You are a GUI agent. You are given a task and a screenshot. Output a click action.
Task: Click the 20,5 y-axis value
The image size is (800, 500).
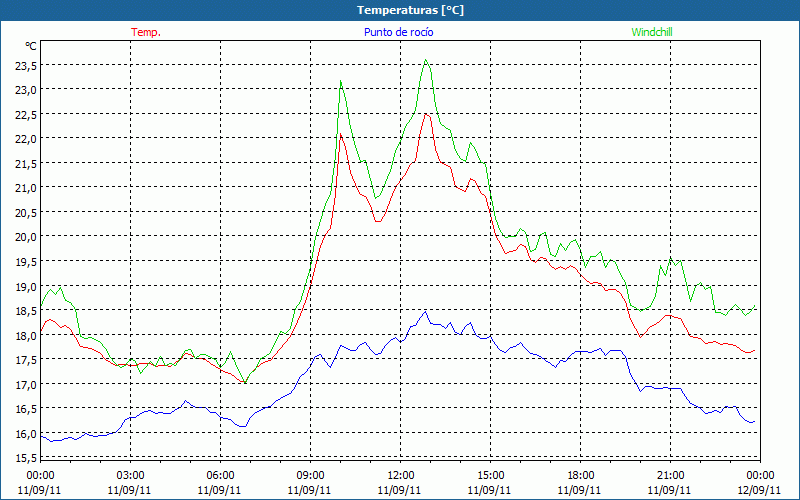coord(26,213)
